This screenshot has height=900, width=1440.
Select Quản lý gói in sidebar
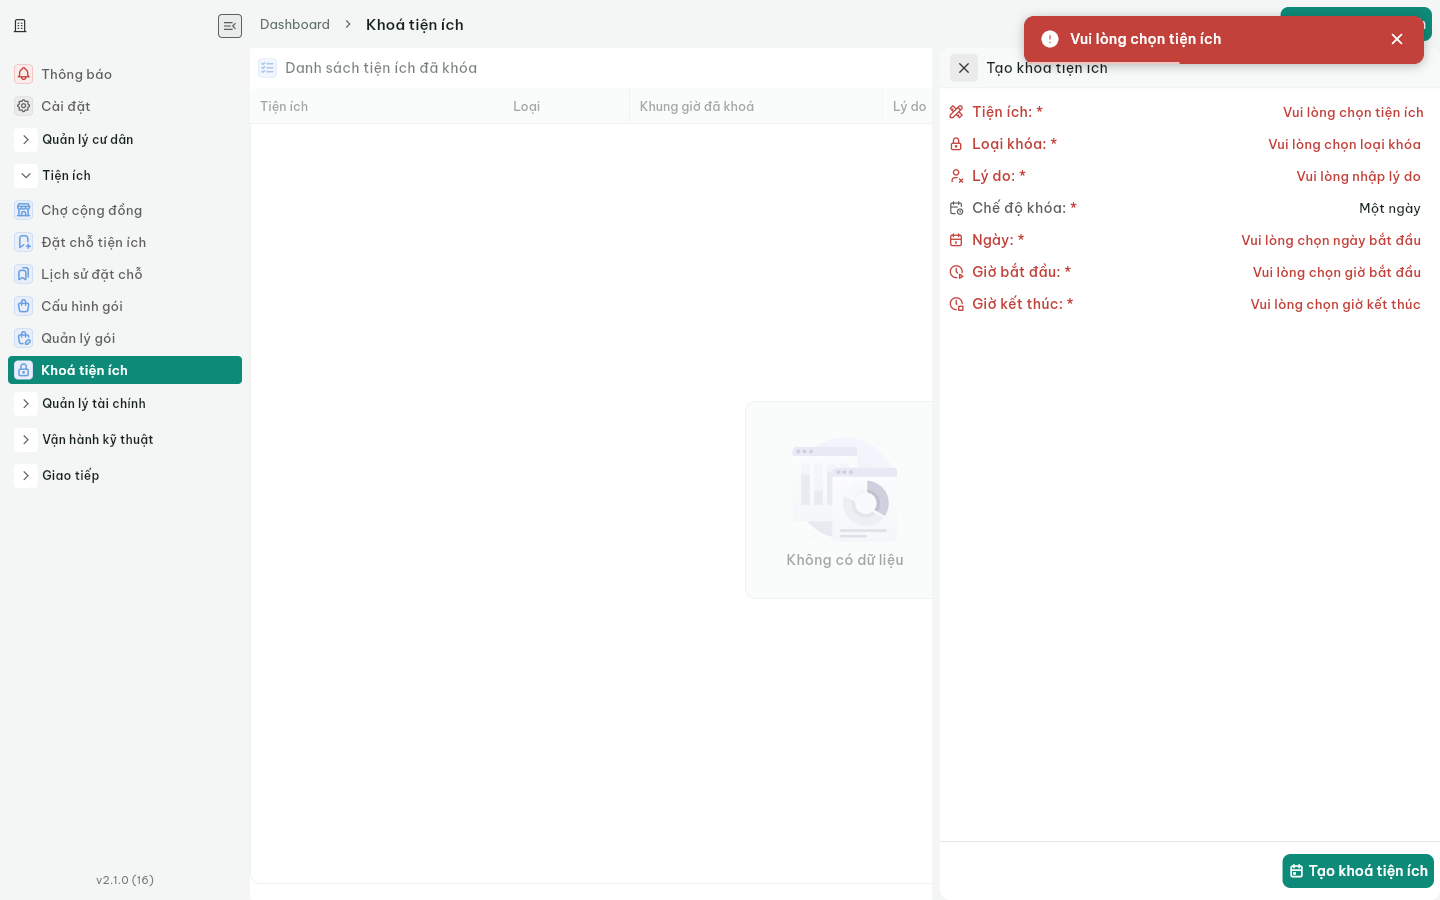point(125,338)
